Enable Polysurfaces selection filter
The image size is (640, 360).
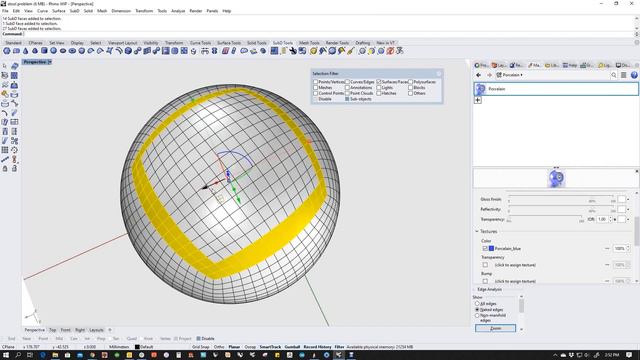click(411, 82)
